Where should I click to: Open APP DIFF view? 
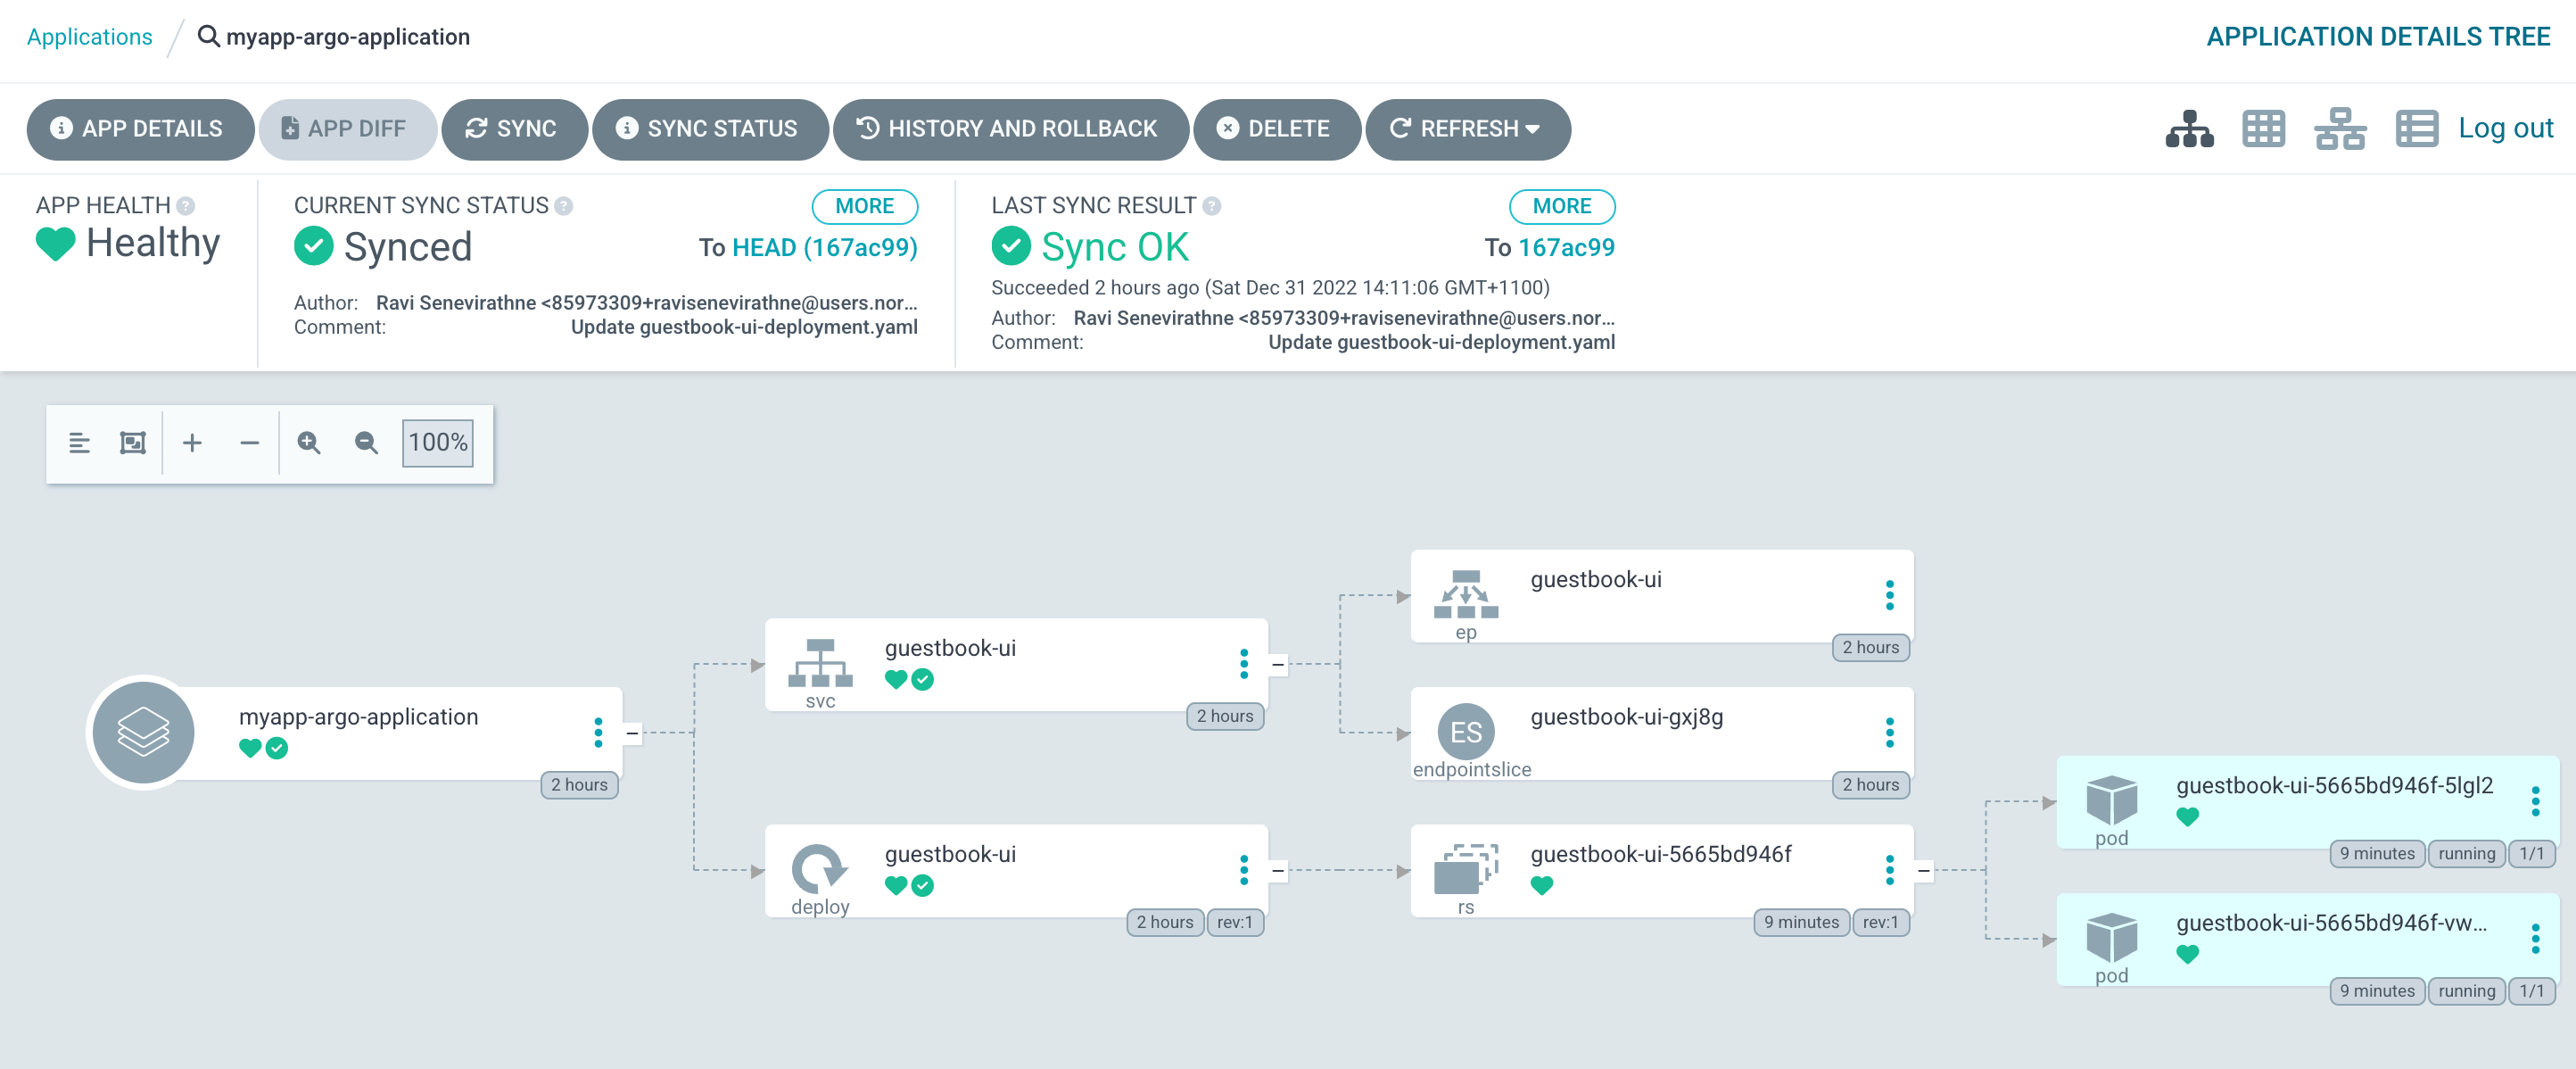tap(347, 129)
